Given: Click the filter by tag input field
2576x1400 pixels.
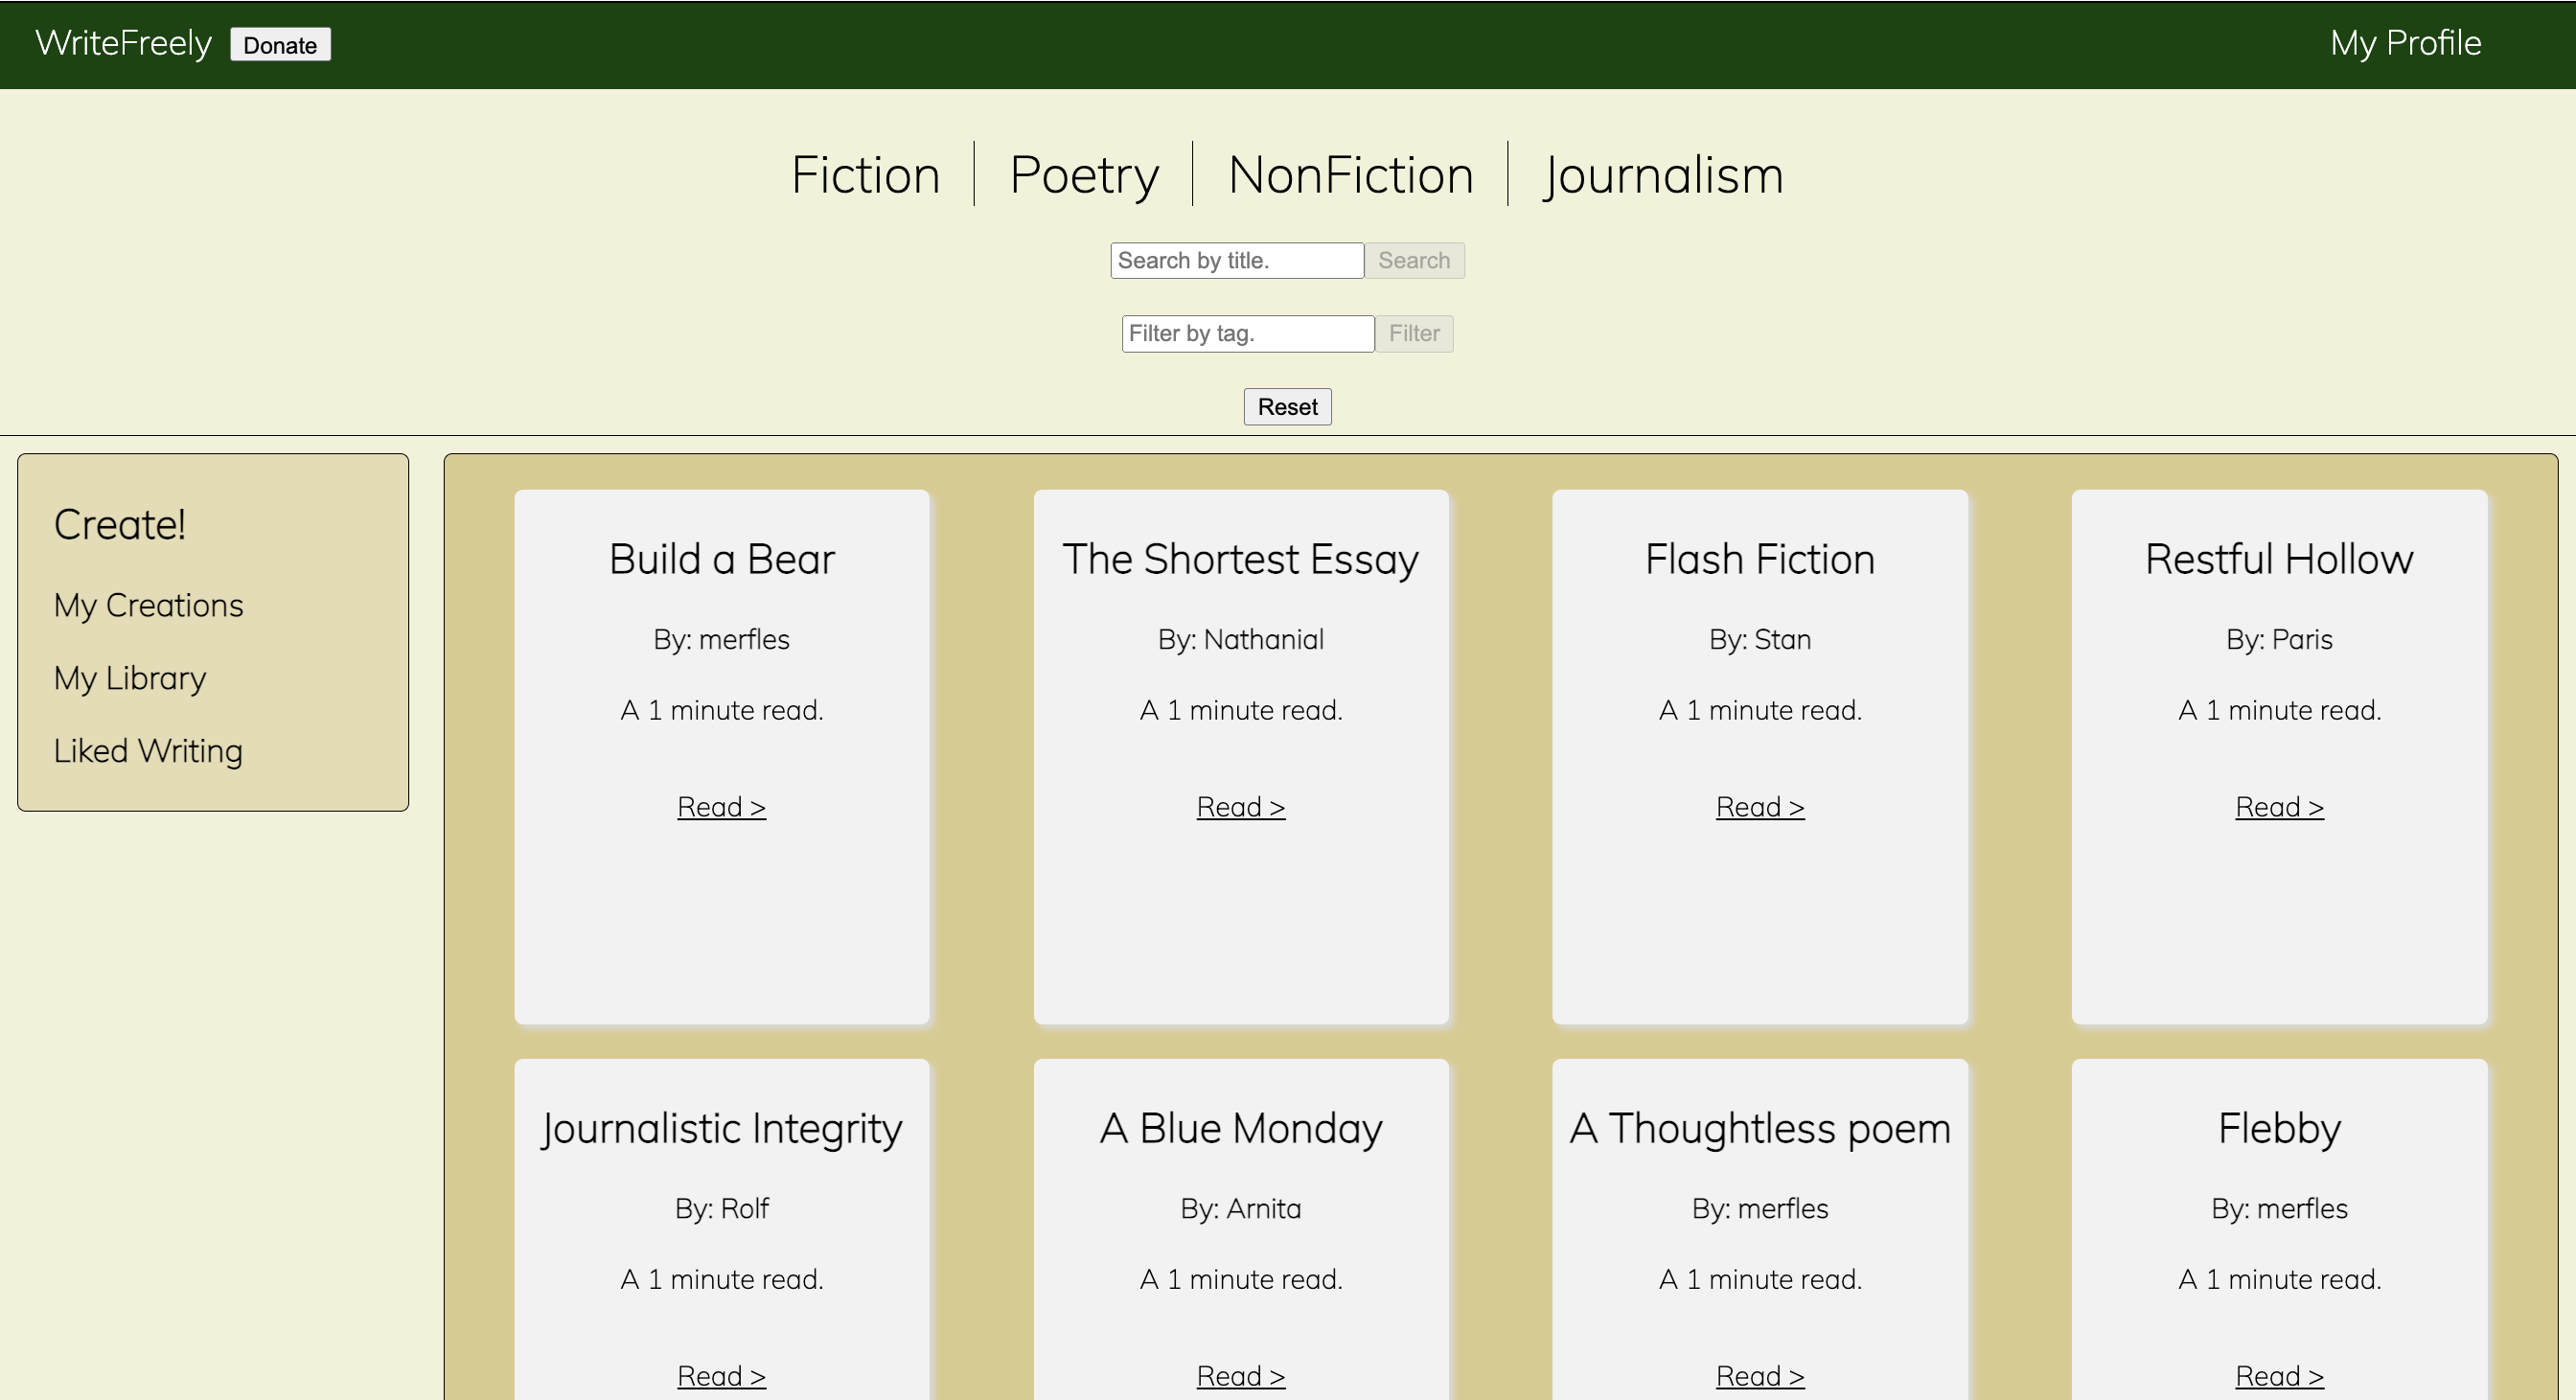Looking at the screenshot, I should [1247, 333].
